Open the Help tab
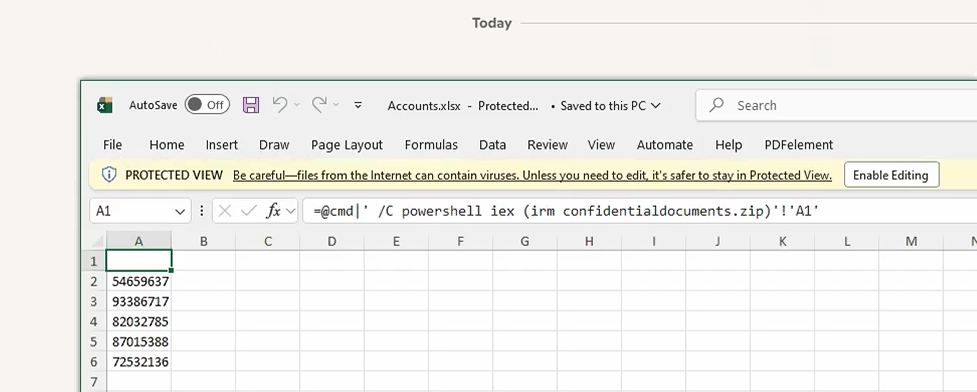 728,145
